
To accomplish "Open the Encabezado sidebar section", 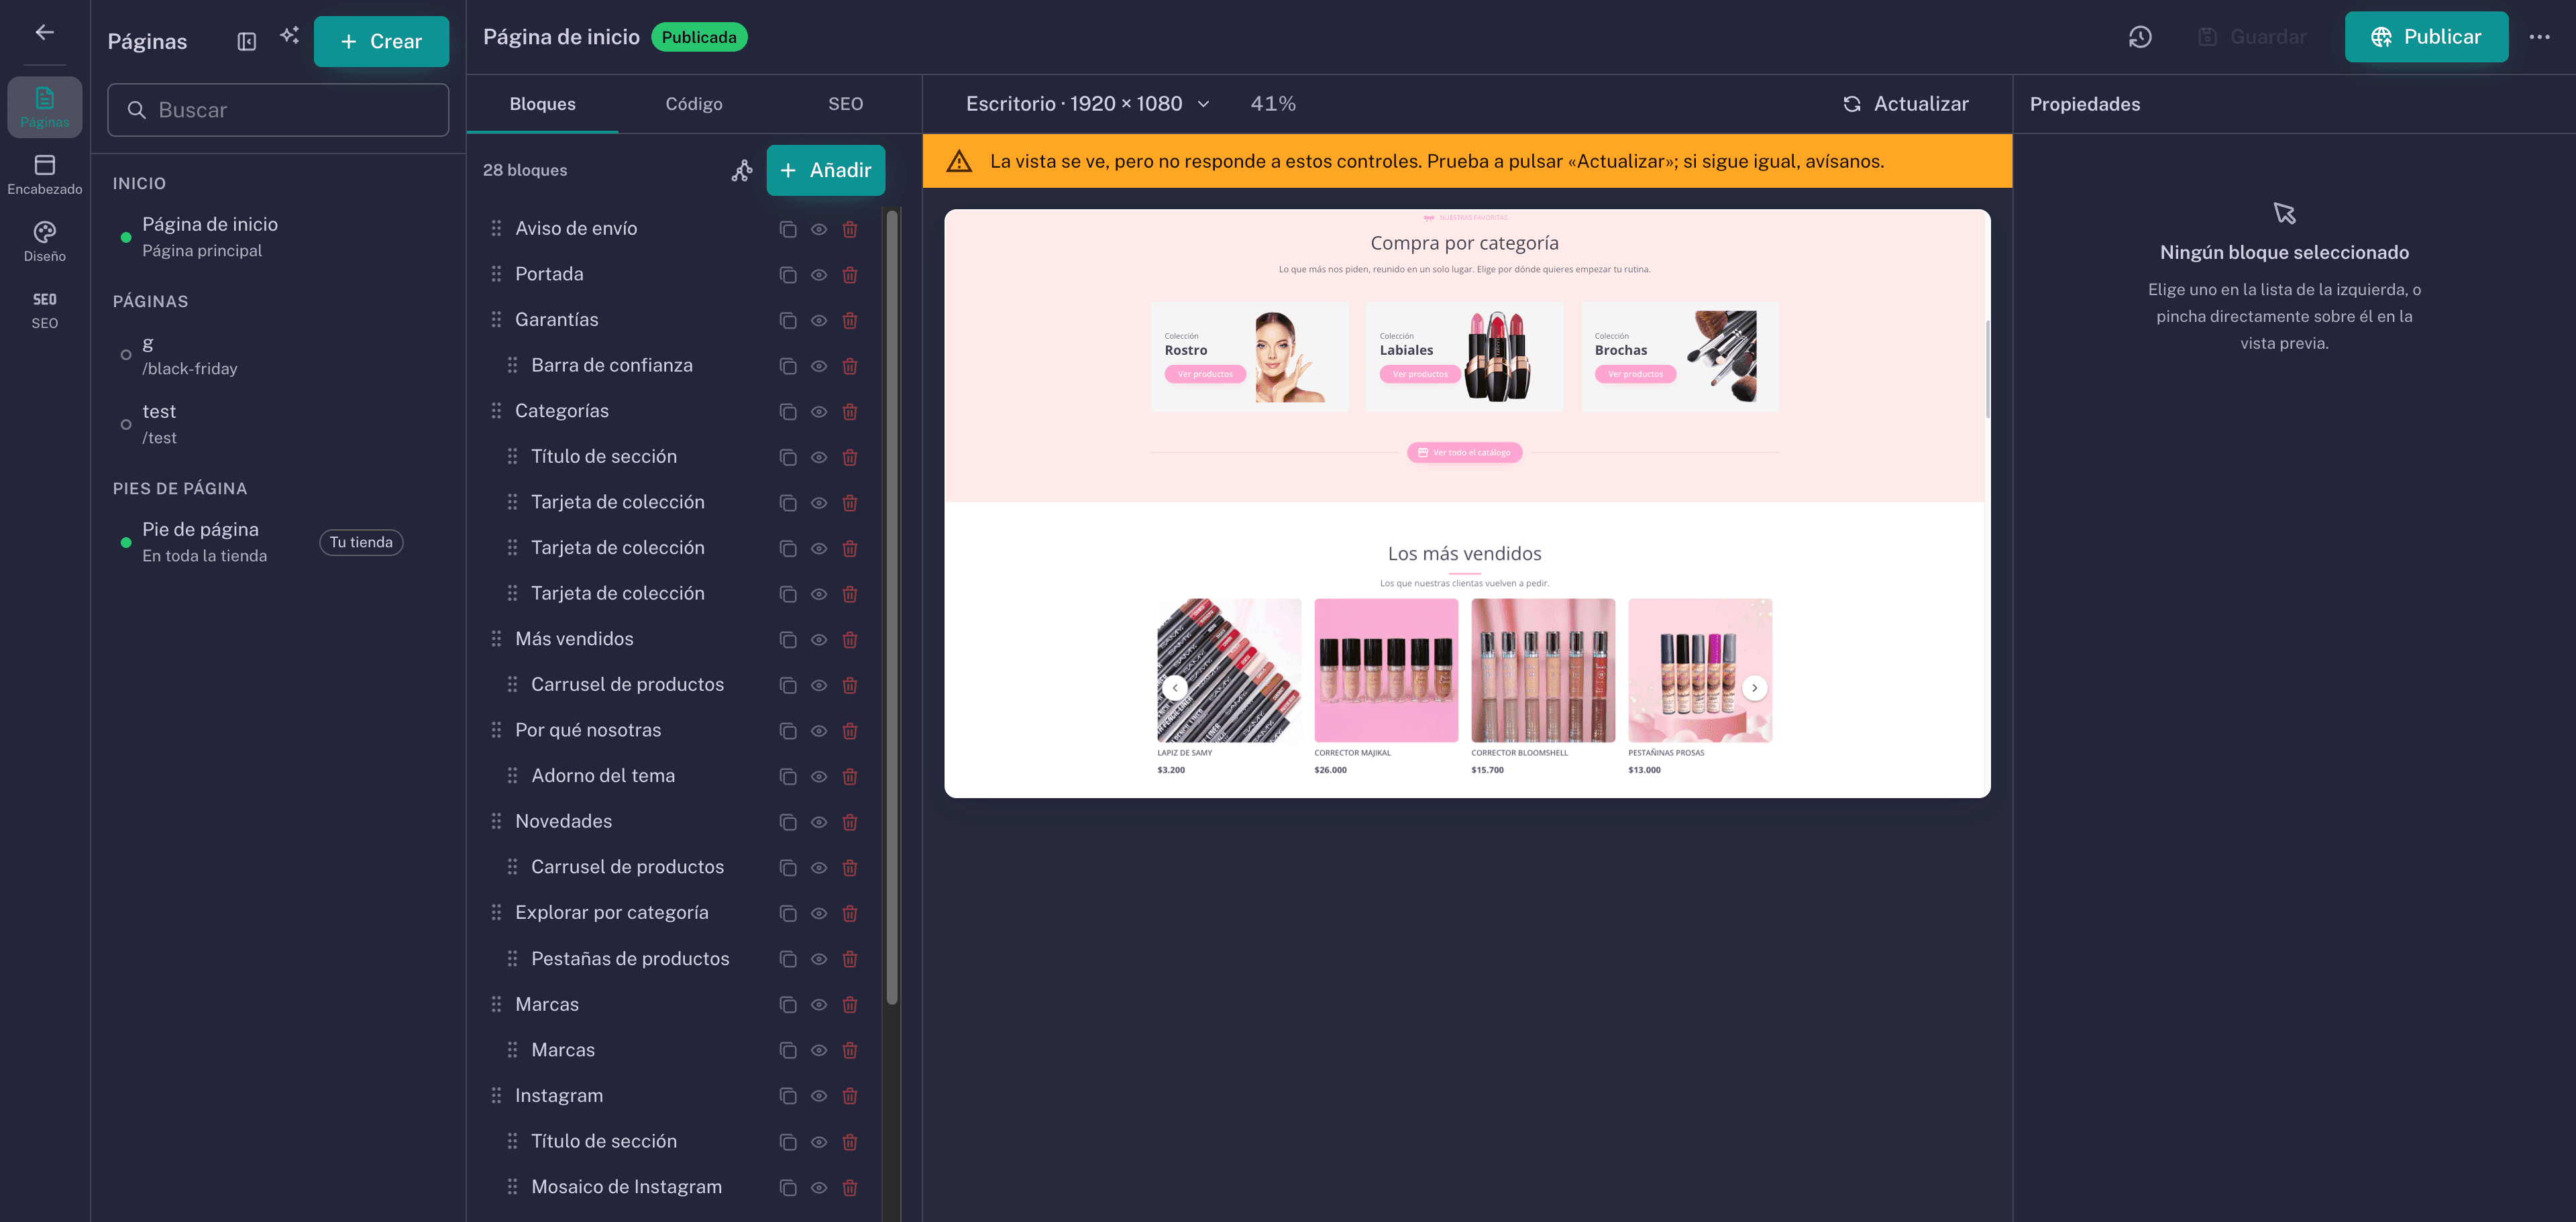I will pyautogui.click(x=45, y=174).
